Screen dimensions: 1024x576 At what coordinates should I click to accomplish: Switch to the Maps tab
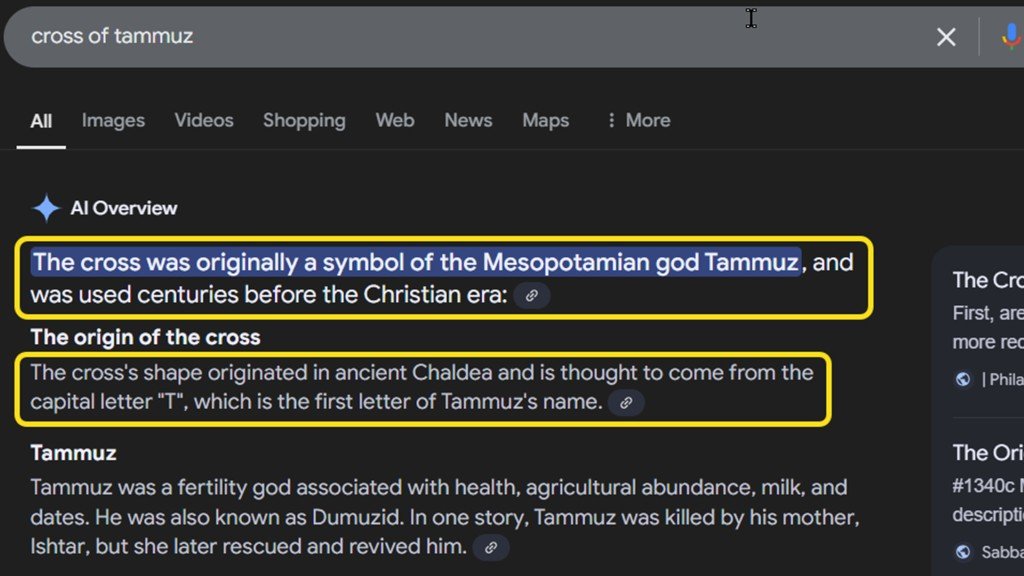(x=545, y=120)
